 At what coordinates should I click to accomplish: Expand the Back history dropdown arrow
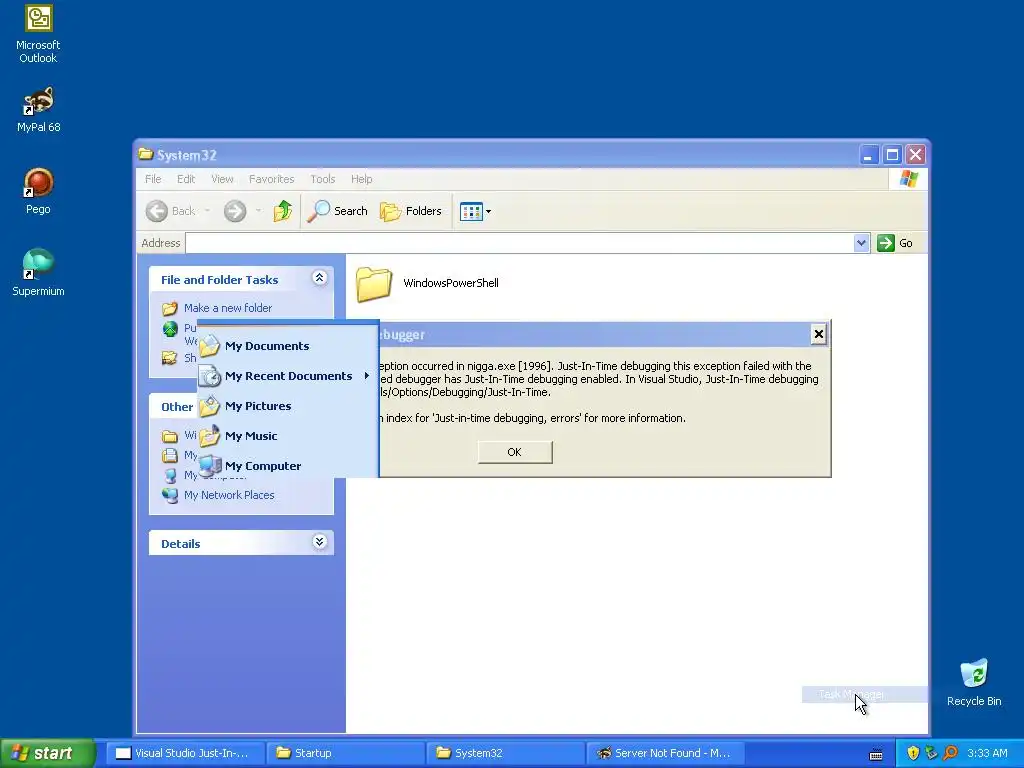coord(207,210)
